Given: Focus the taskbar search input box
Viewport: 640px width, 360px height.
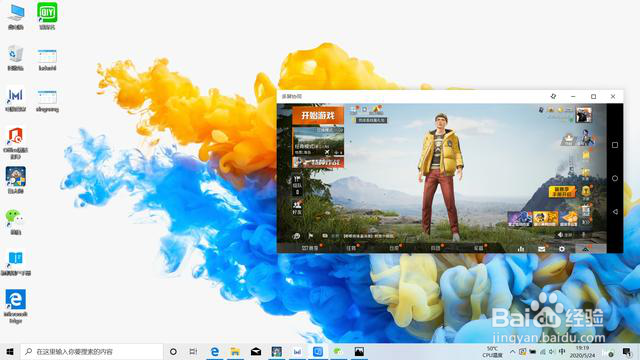Looking at the screenshot, I should [x=91, y=351].
